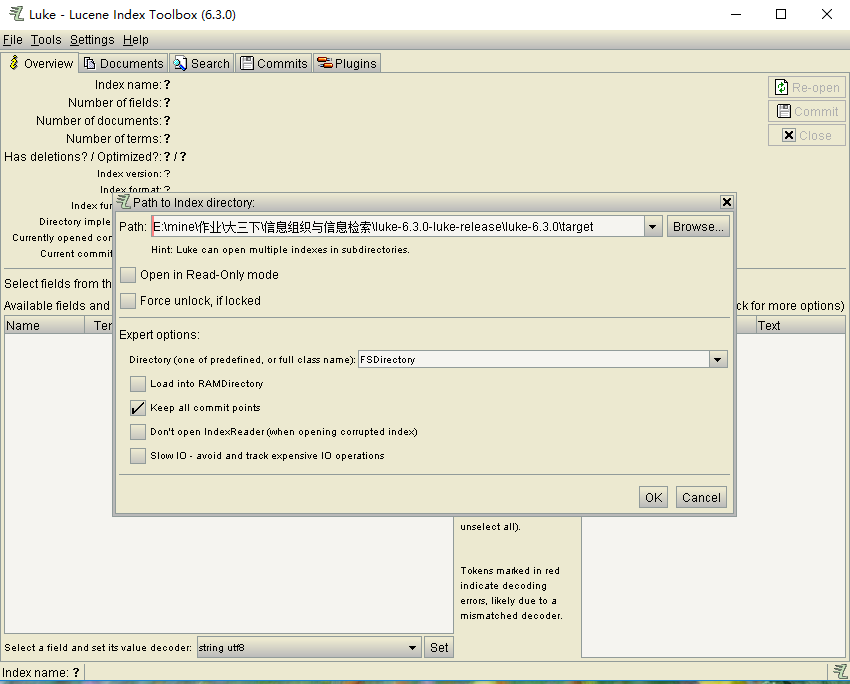The width and height of the screenshot is (850, 684).
Task: Click the Close index button
Action: click(x=807, y=135)
